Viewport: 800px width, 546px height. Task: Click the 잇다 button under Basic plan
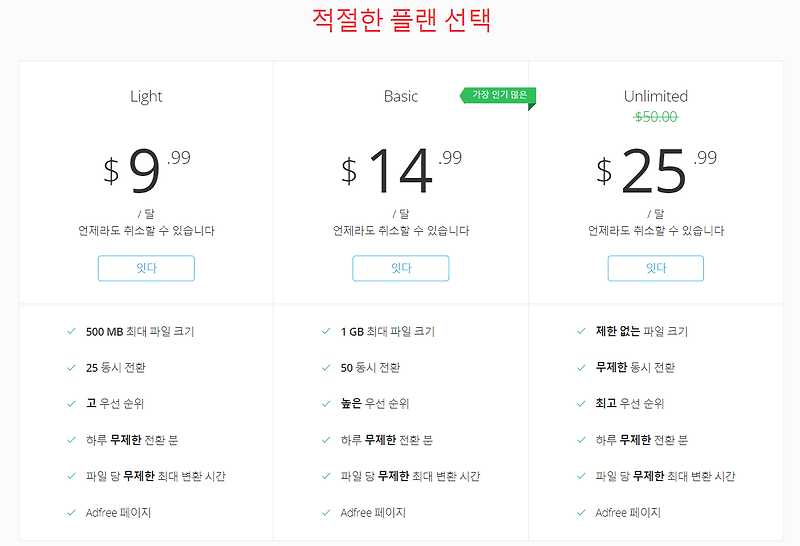tap(401, 268)
